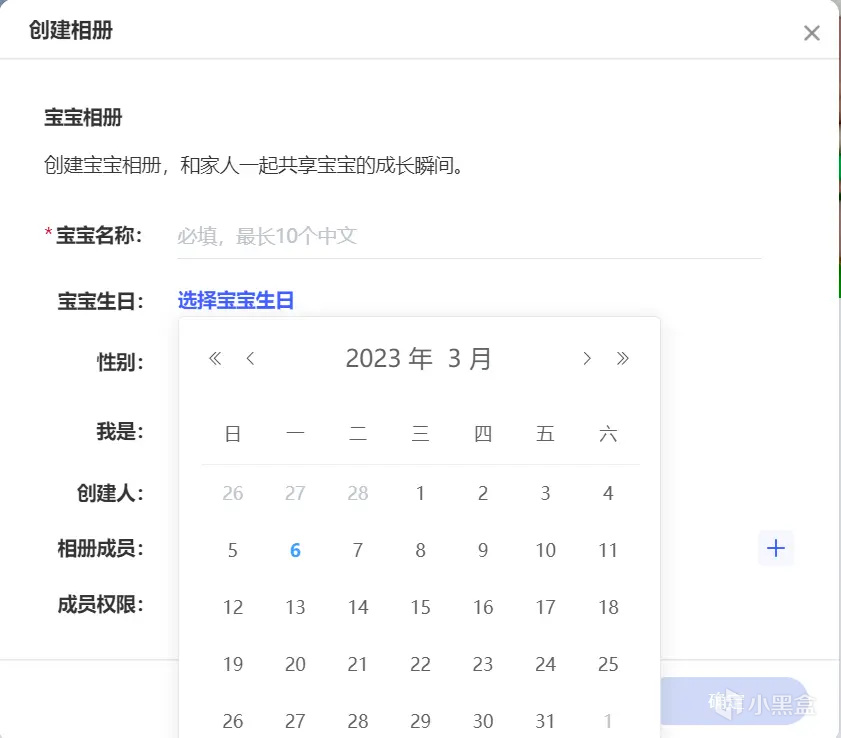Viewport: 841px width, 738px height.
Task: Select March 16 in the calendar
Action: click(483, 607)
